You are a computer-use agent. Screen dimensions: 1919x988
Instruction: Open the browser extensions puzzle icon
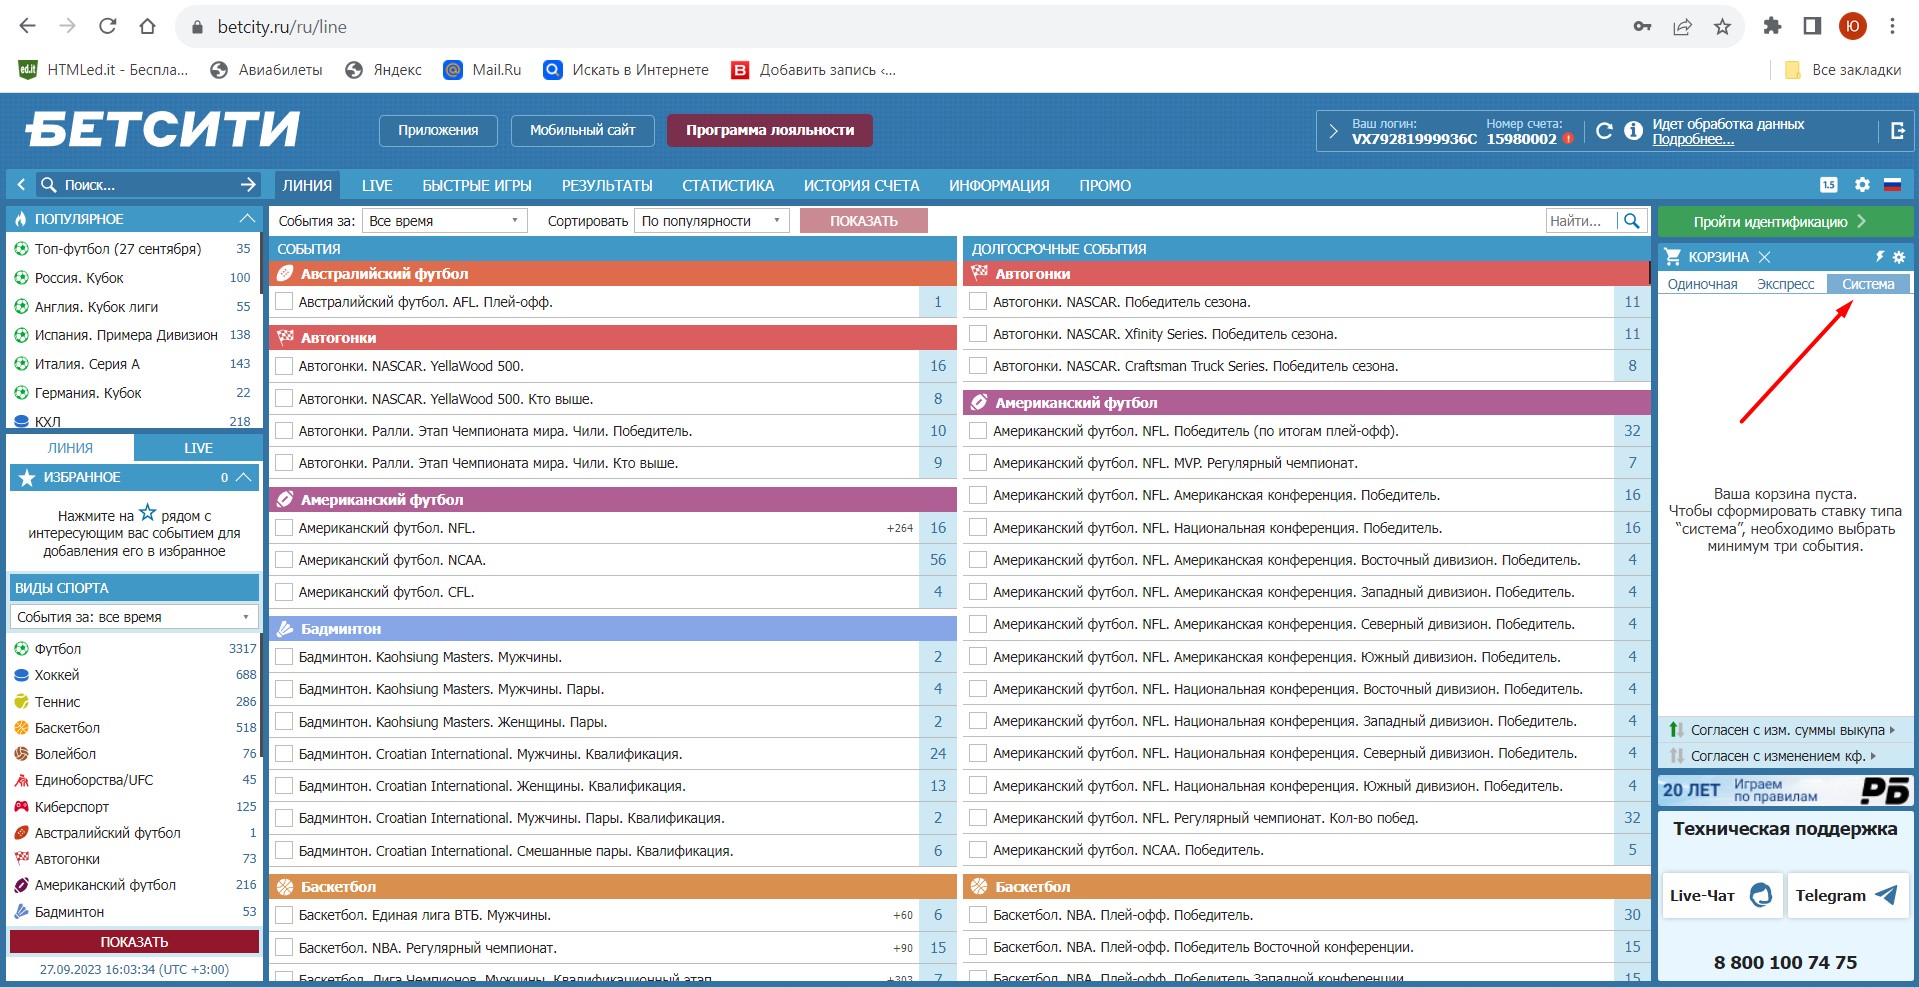[x=1772, y=27]
